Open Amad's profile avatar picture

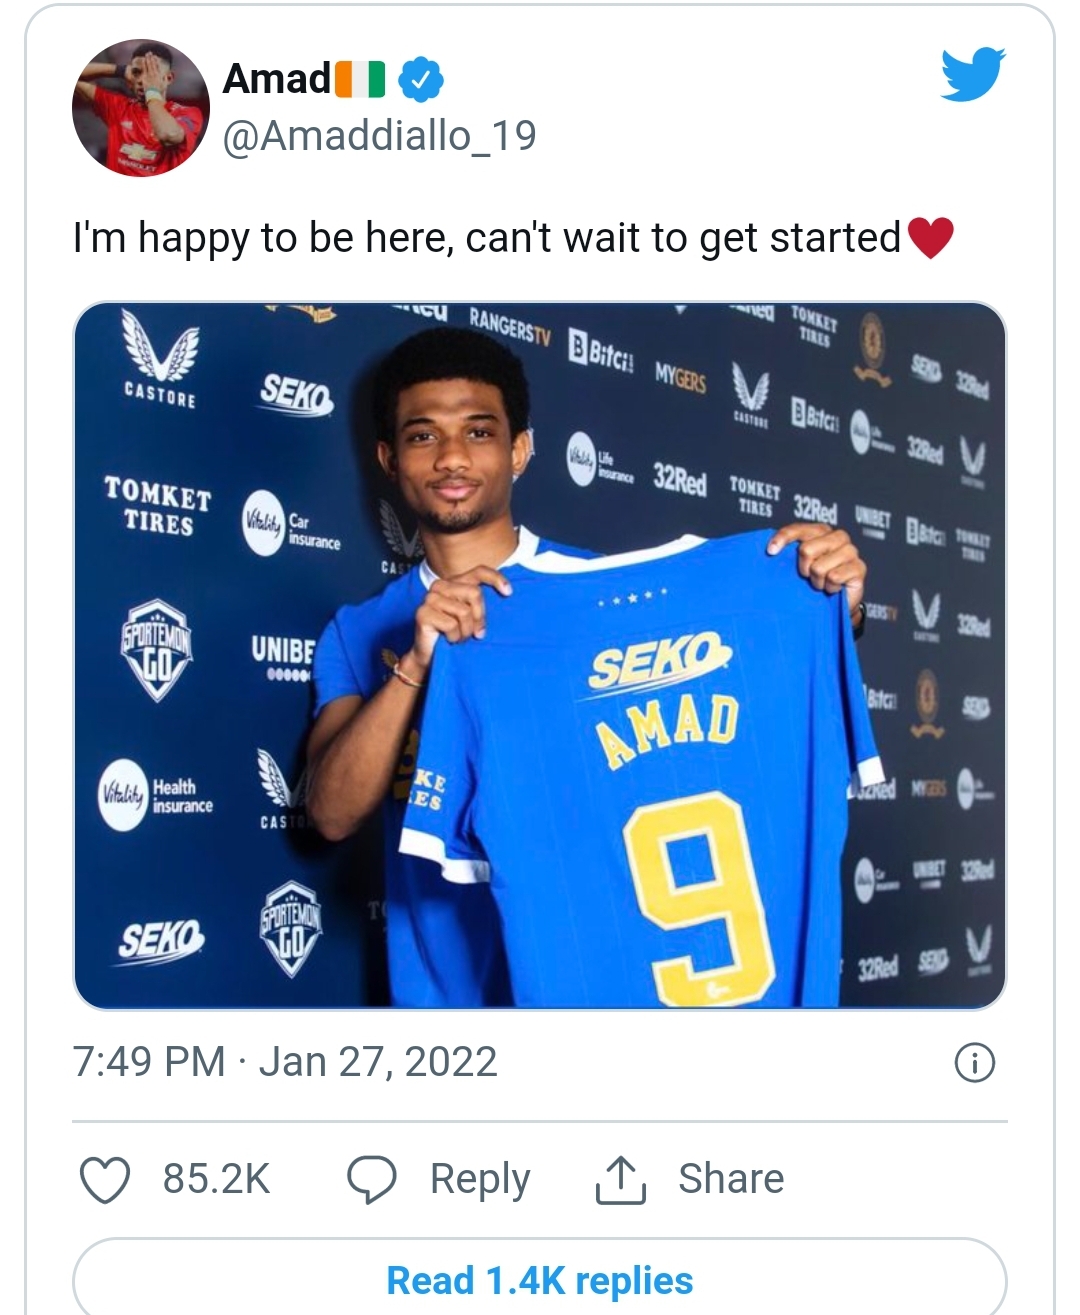point(137,107)
